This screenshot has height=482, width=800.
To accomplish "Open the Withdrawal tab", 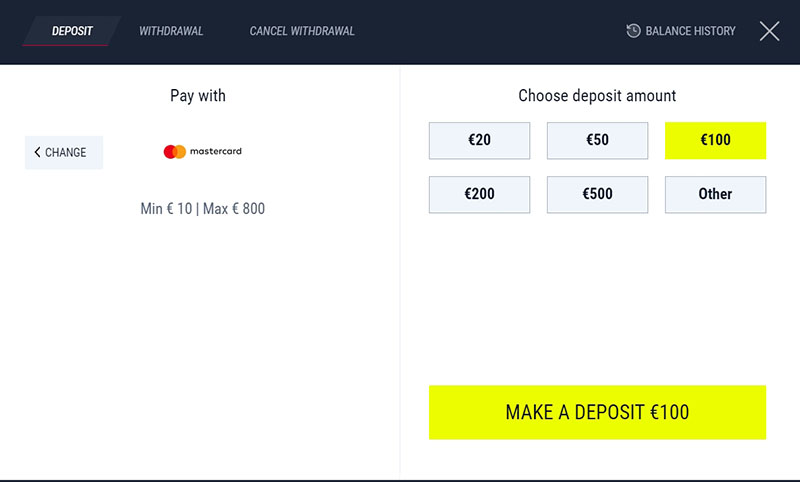I will [x=171, y=31].
